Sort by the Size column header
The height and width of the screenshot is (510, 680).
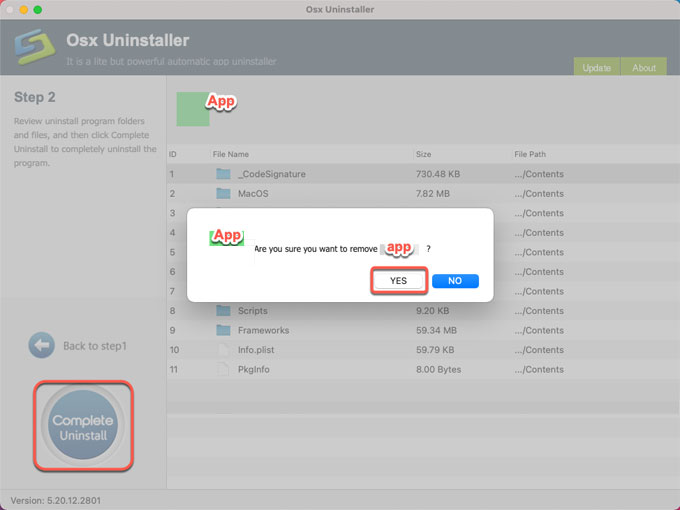(424, 154)
